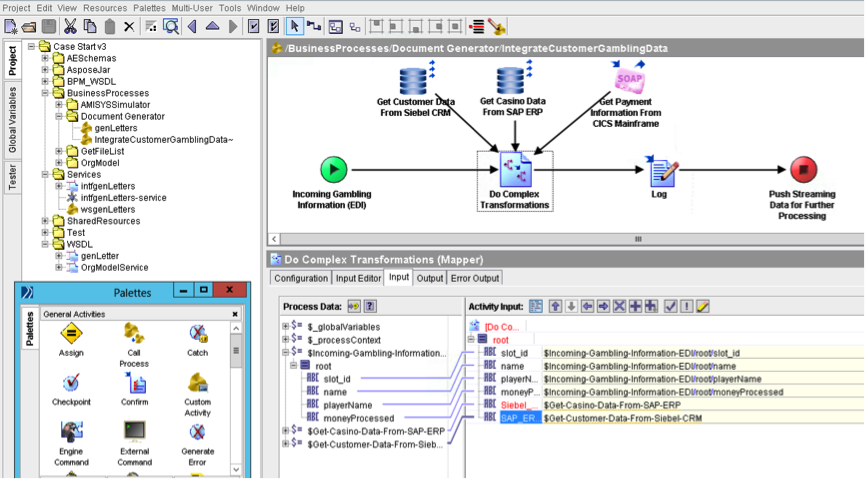The width and height of the screenshot is (865, 479).
Task: Expand the AMISYSSimulator folder
Action: (x=59, y=104)
